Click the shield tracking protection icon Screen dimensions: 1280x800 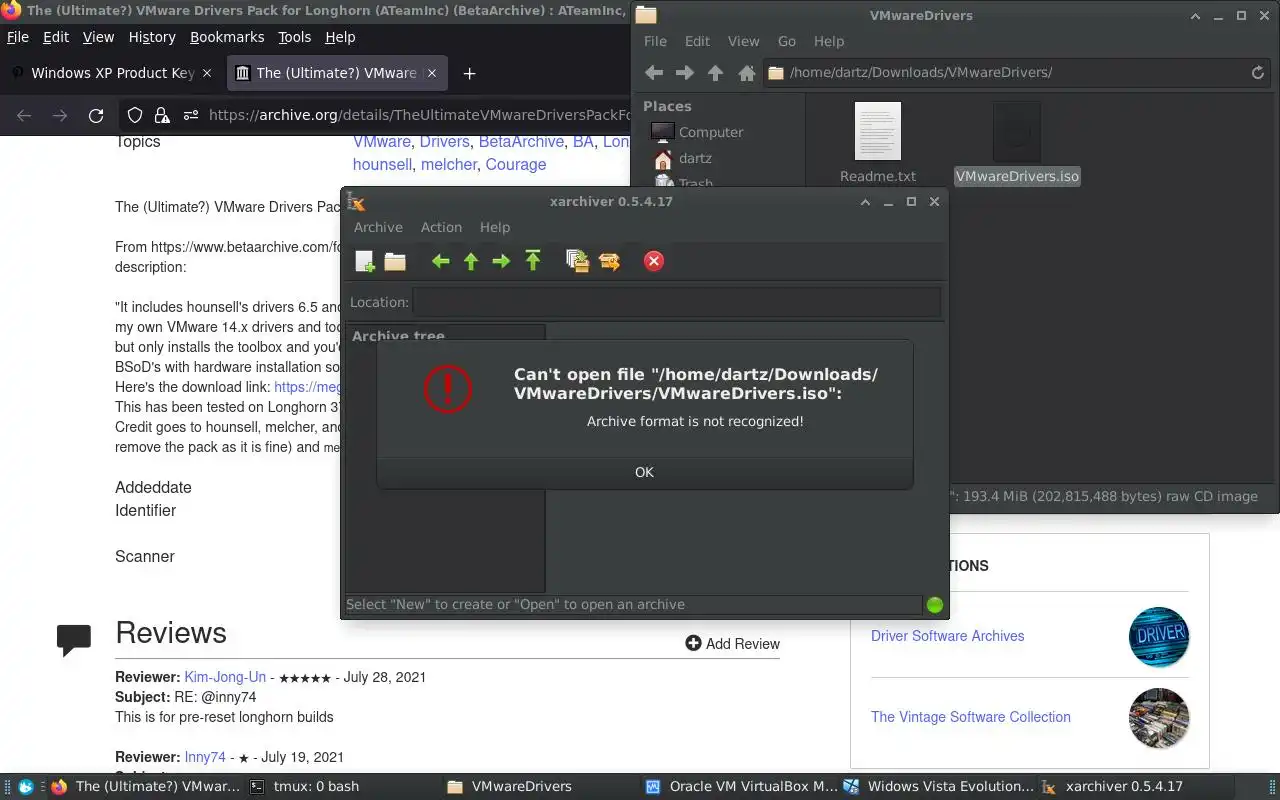[135, 115]
